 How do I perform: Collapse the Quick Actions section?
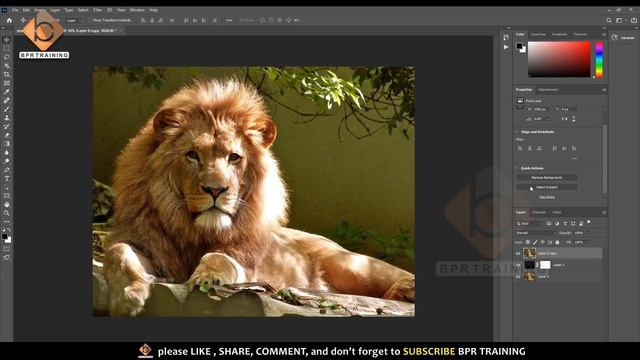click(517, 168)
